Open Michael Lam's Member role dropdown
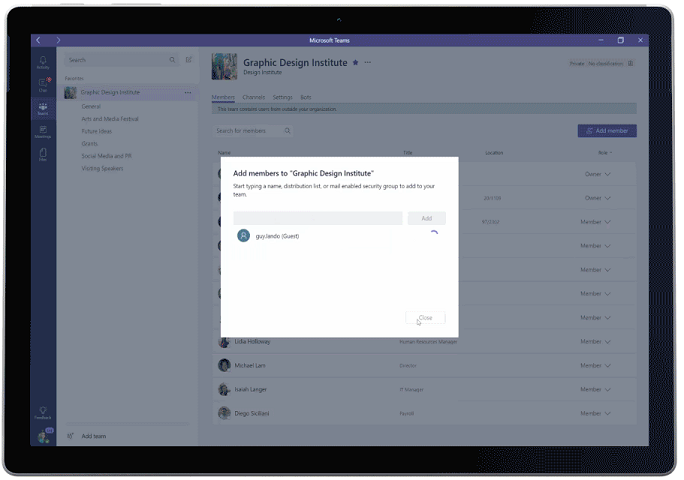684x480 pixels. (x=595, y=365)
